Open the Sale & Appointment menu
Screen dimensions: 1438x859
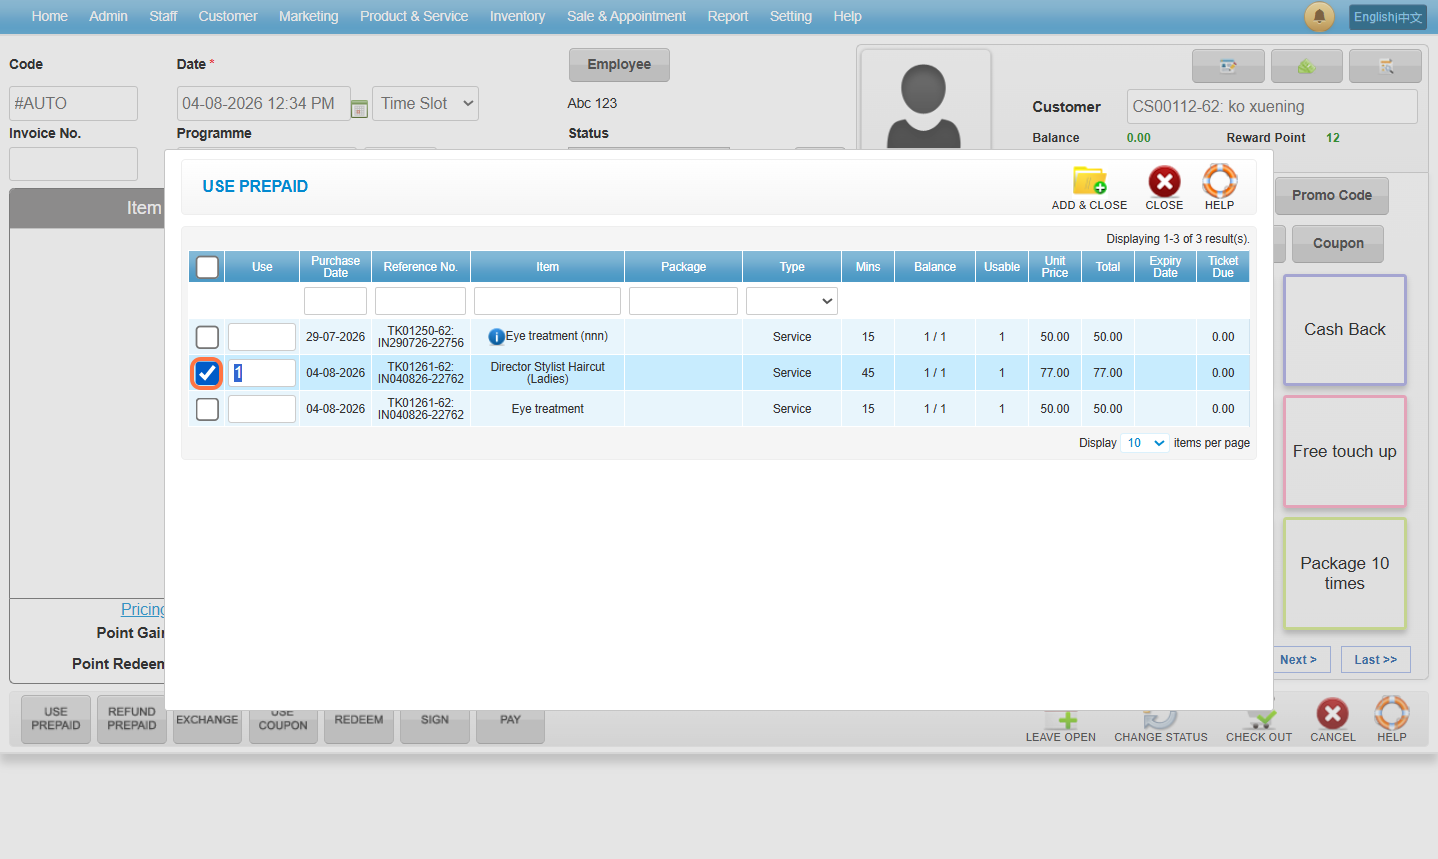[626, 16]
